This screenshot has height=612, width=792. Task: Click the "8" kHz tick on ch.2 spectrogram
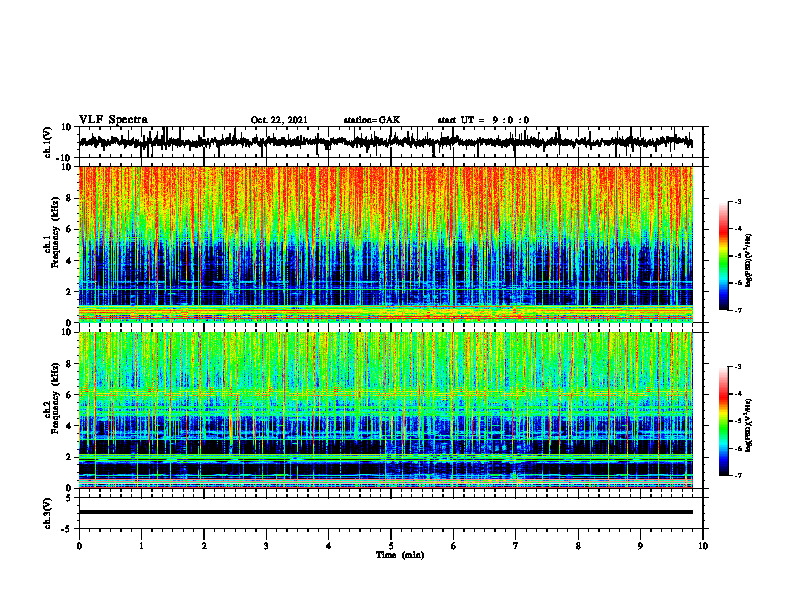[x=69, y=364]
